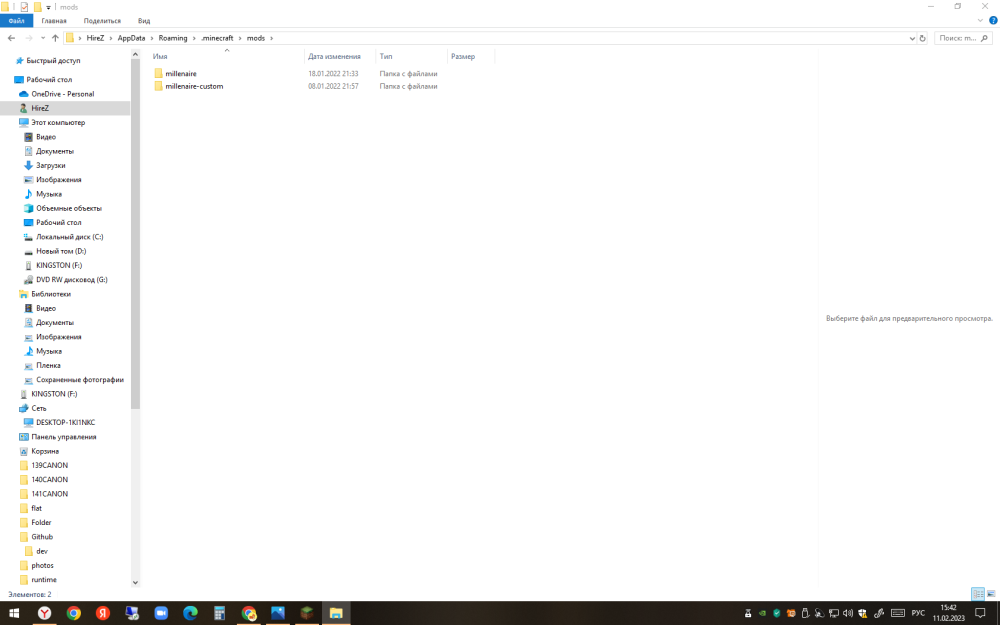The width and height of the screenshot is (1000, 625).
Task: Open Minecraft from the taskbar
Action: [307, 614]
